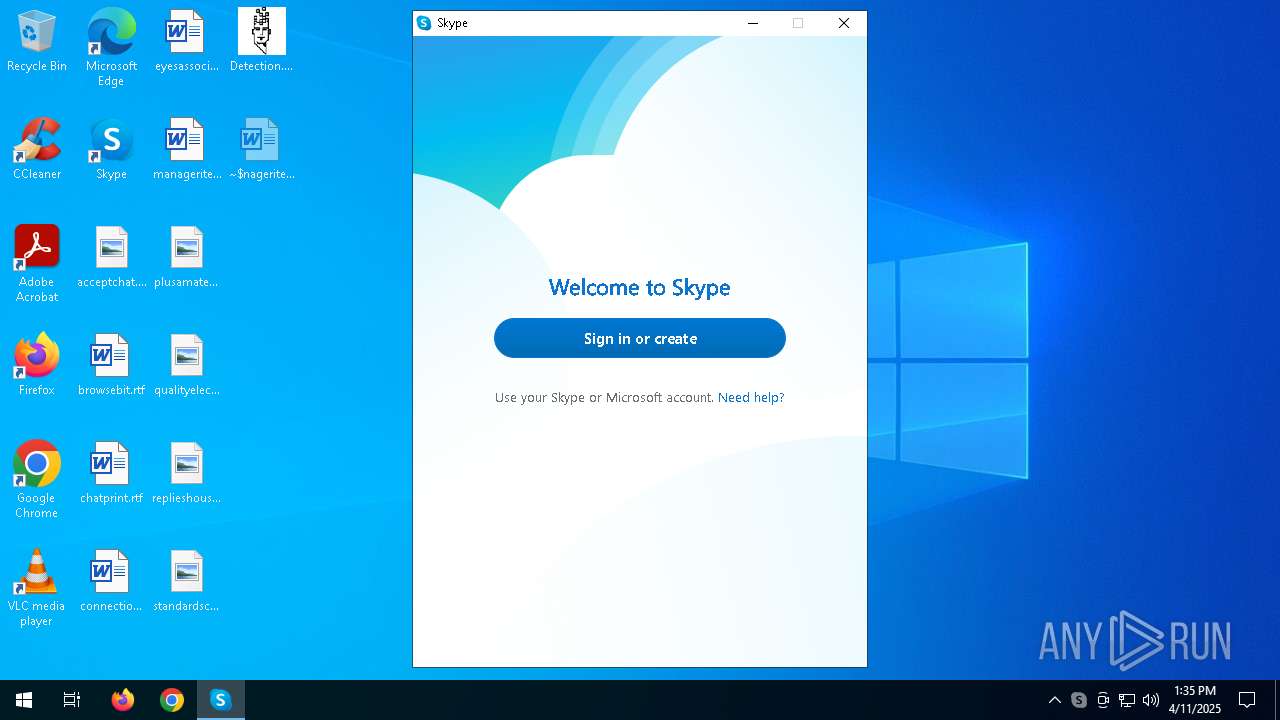Click Skype icon on taskbar
The height and width of the screenshot is (720, 1280).
click(x=221, y=700)
